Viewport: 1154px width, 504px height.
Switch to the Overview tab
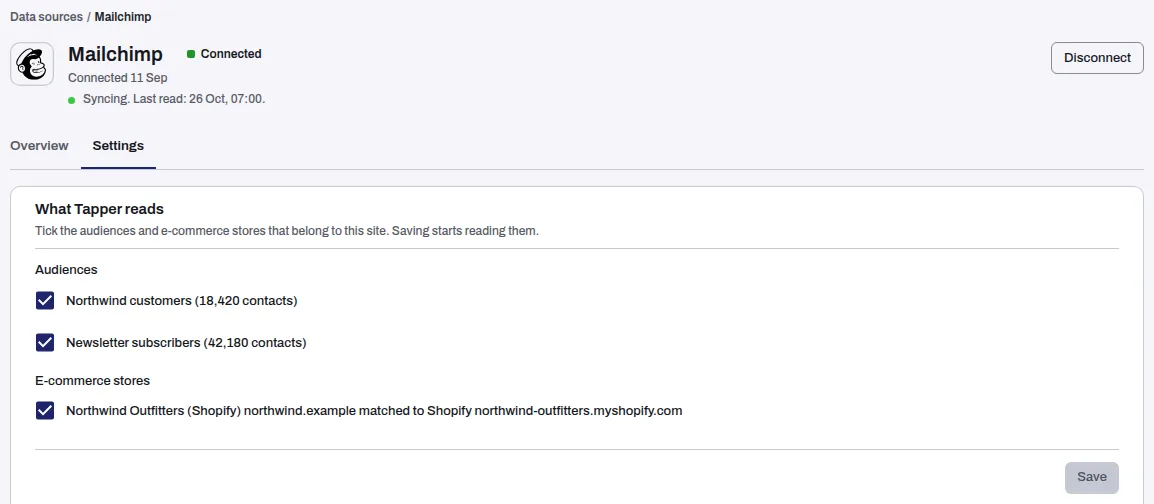(39, 146)
